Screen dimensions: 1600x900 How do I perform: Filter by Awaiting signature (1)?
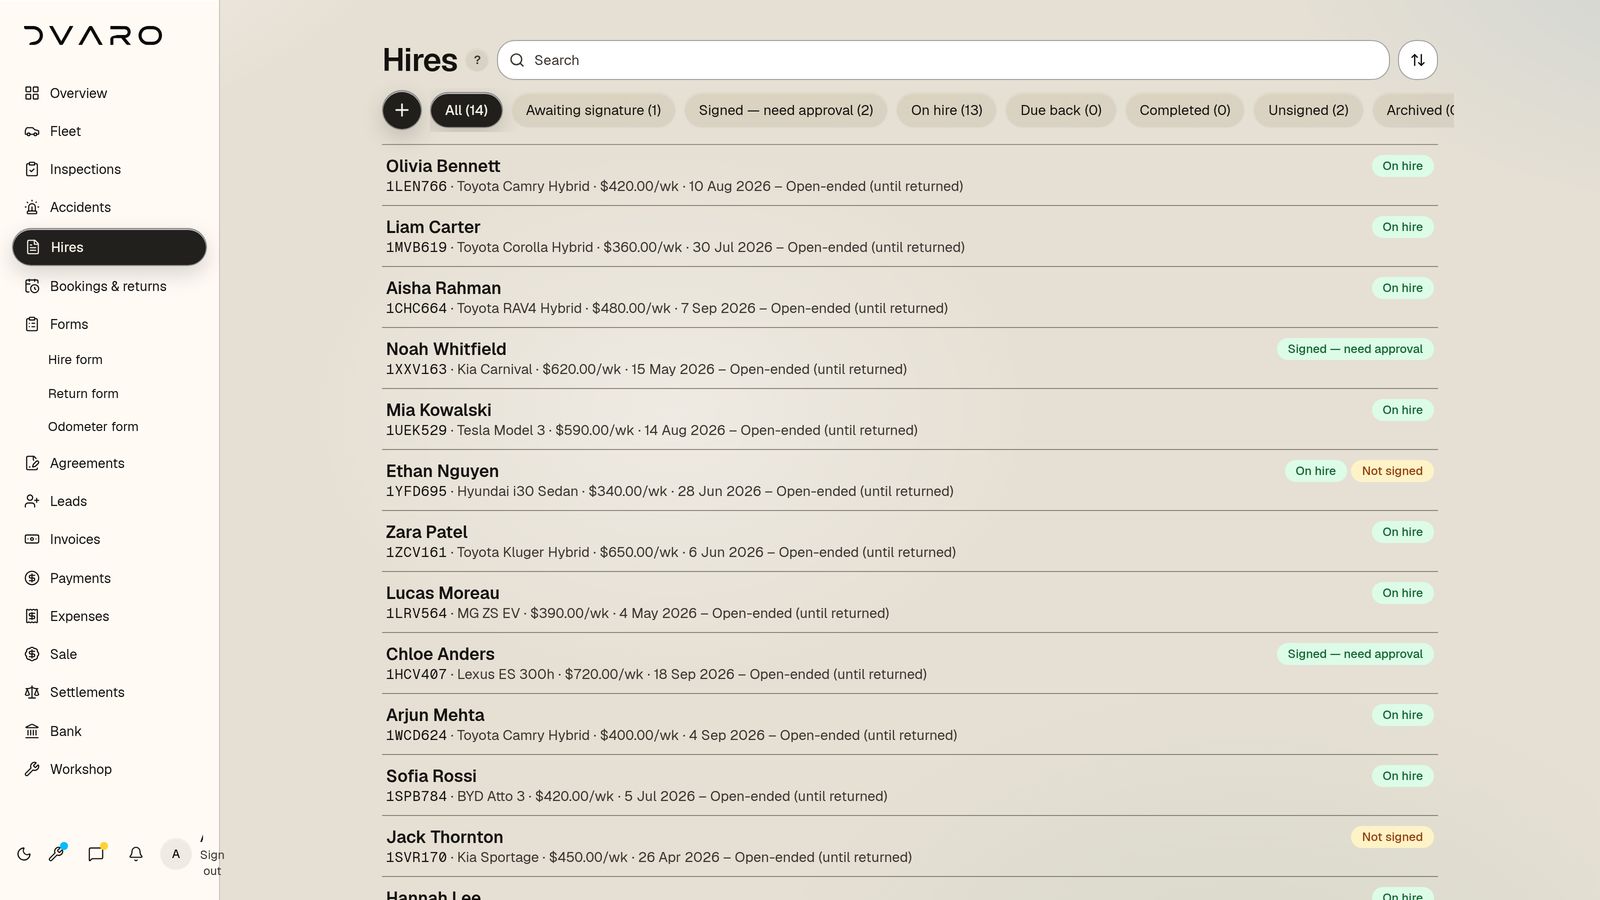tap(593, 110)
